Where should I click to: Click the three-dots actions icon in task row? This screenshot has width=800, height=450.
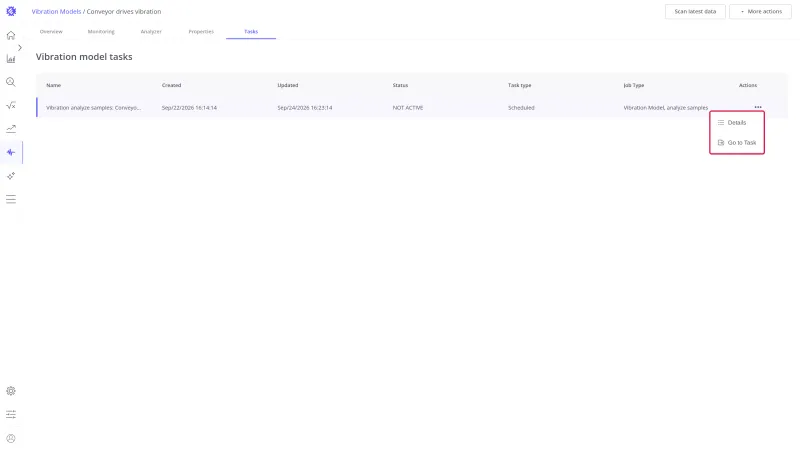tap(758, 107)
